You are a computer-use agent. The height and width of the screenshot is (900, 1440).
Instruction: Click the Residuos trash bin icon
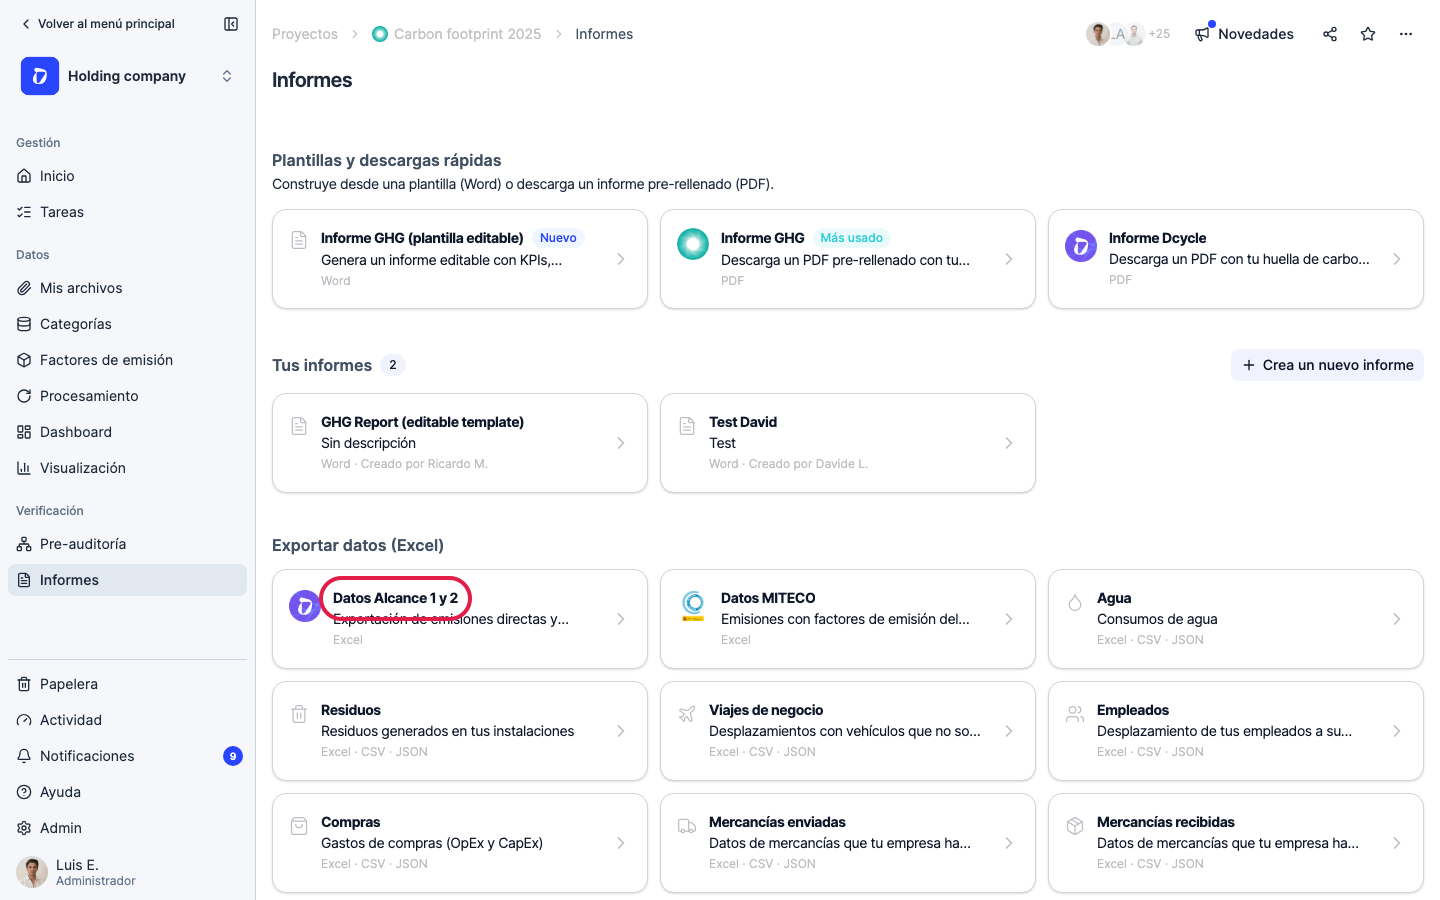299,714
